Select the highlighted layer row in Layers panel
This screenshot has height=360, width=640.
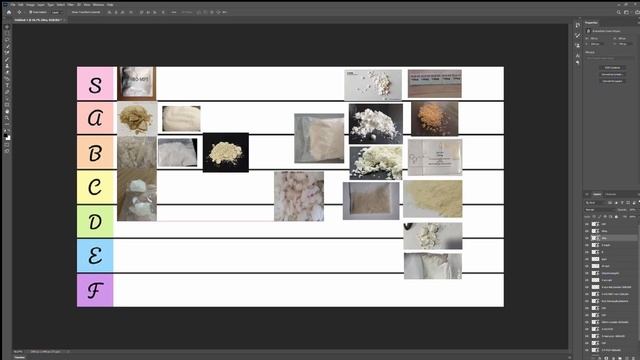coord(611,238)
